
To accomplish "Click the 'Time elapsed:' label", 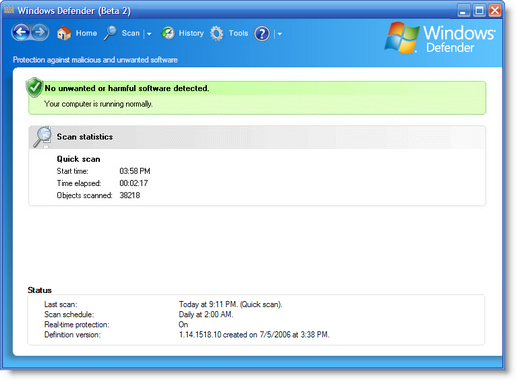I will tap(79, 183).
